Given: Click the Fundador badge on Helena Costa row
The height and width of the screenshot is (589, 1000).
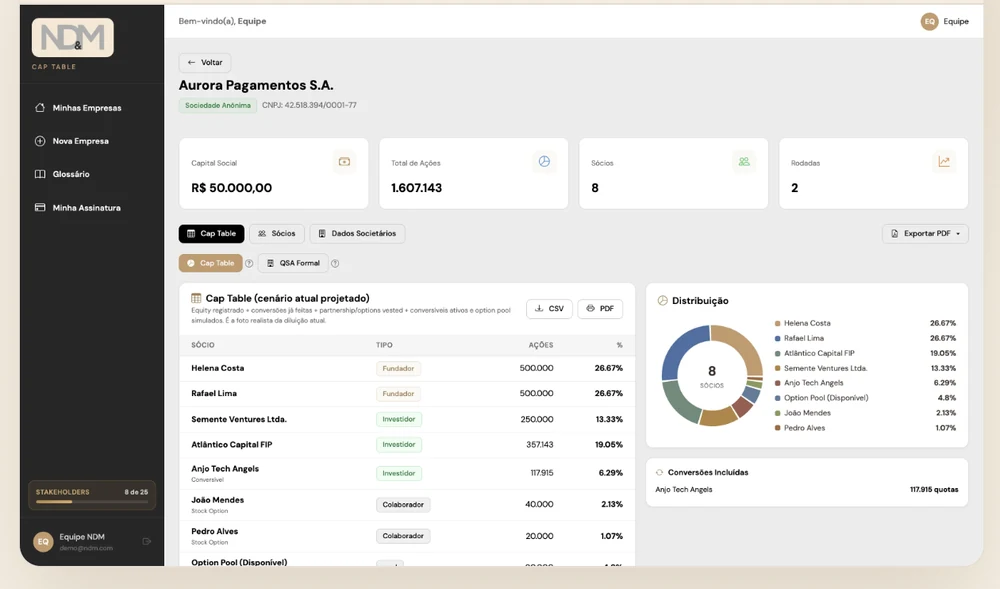Looking at the screenshot, I should (398, 368).
